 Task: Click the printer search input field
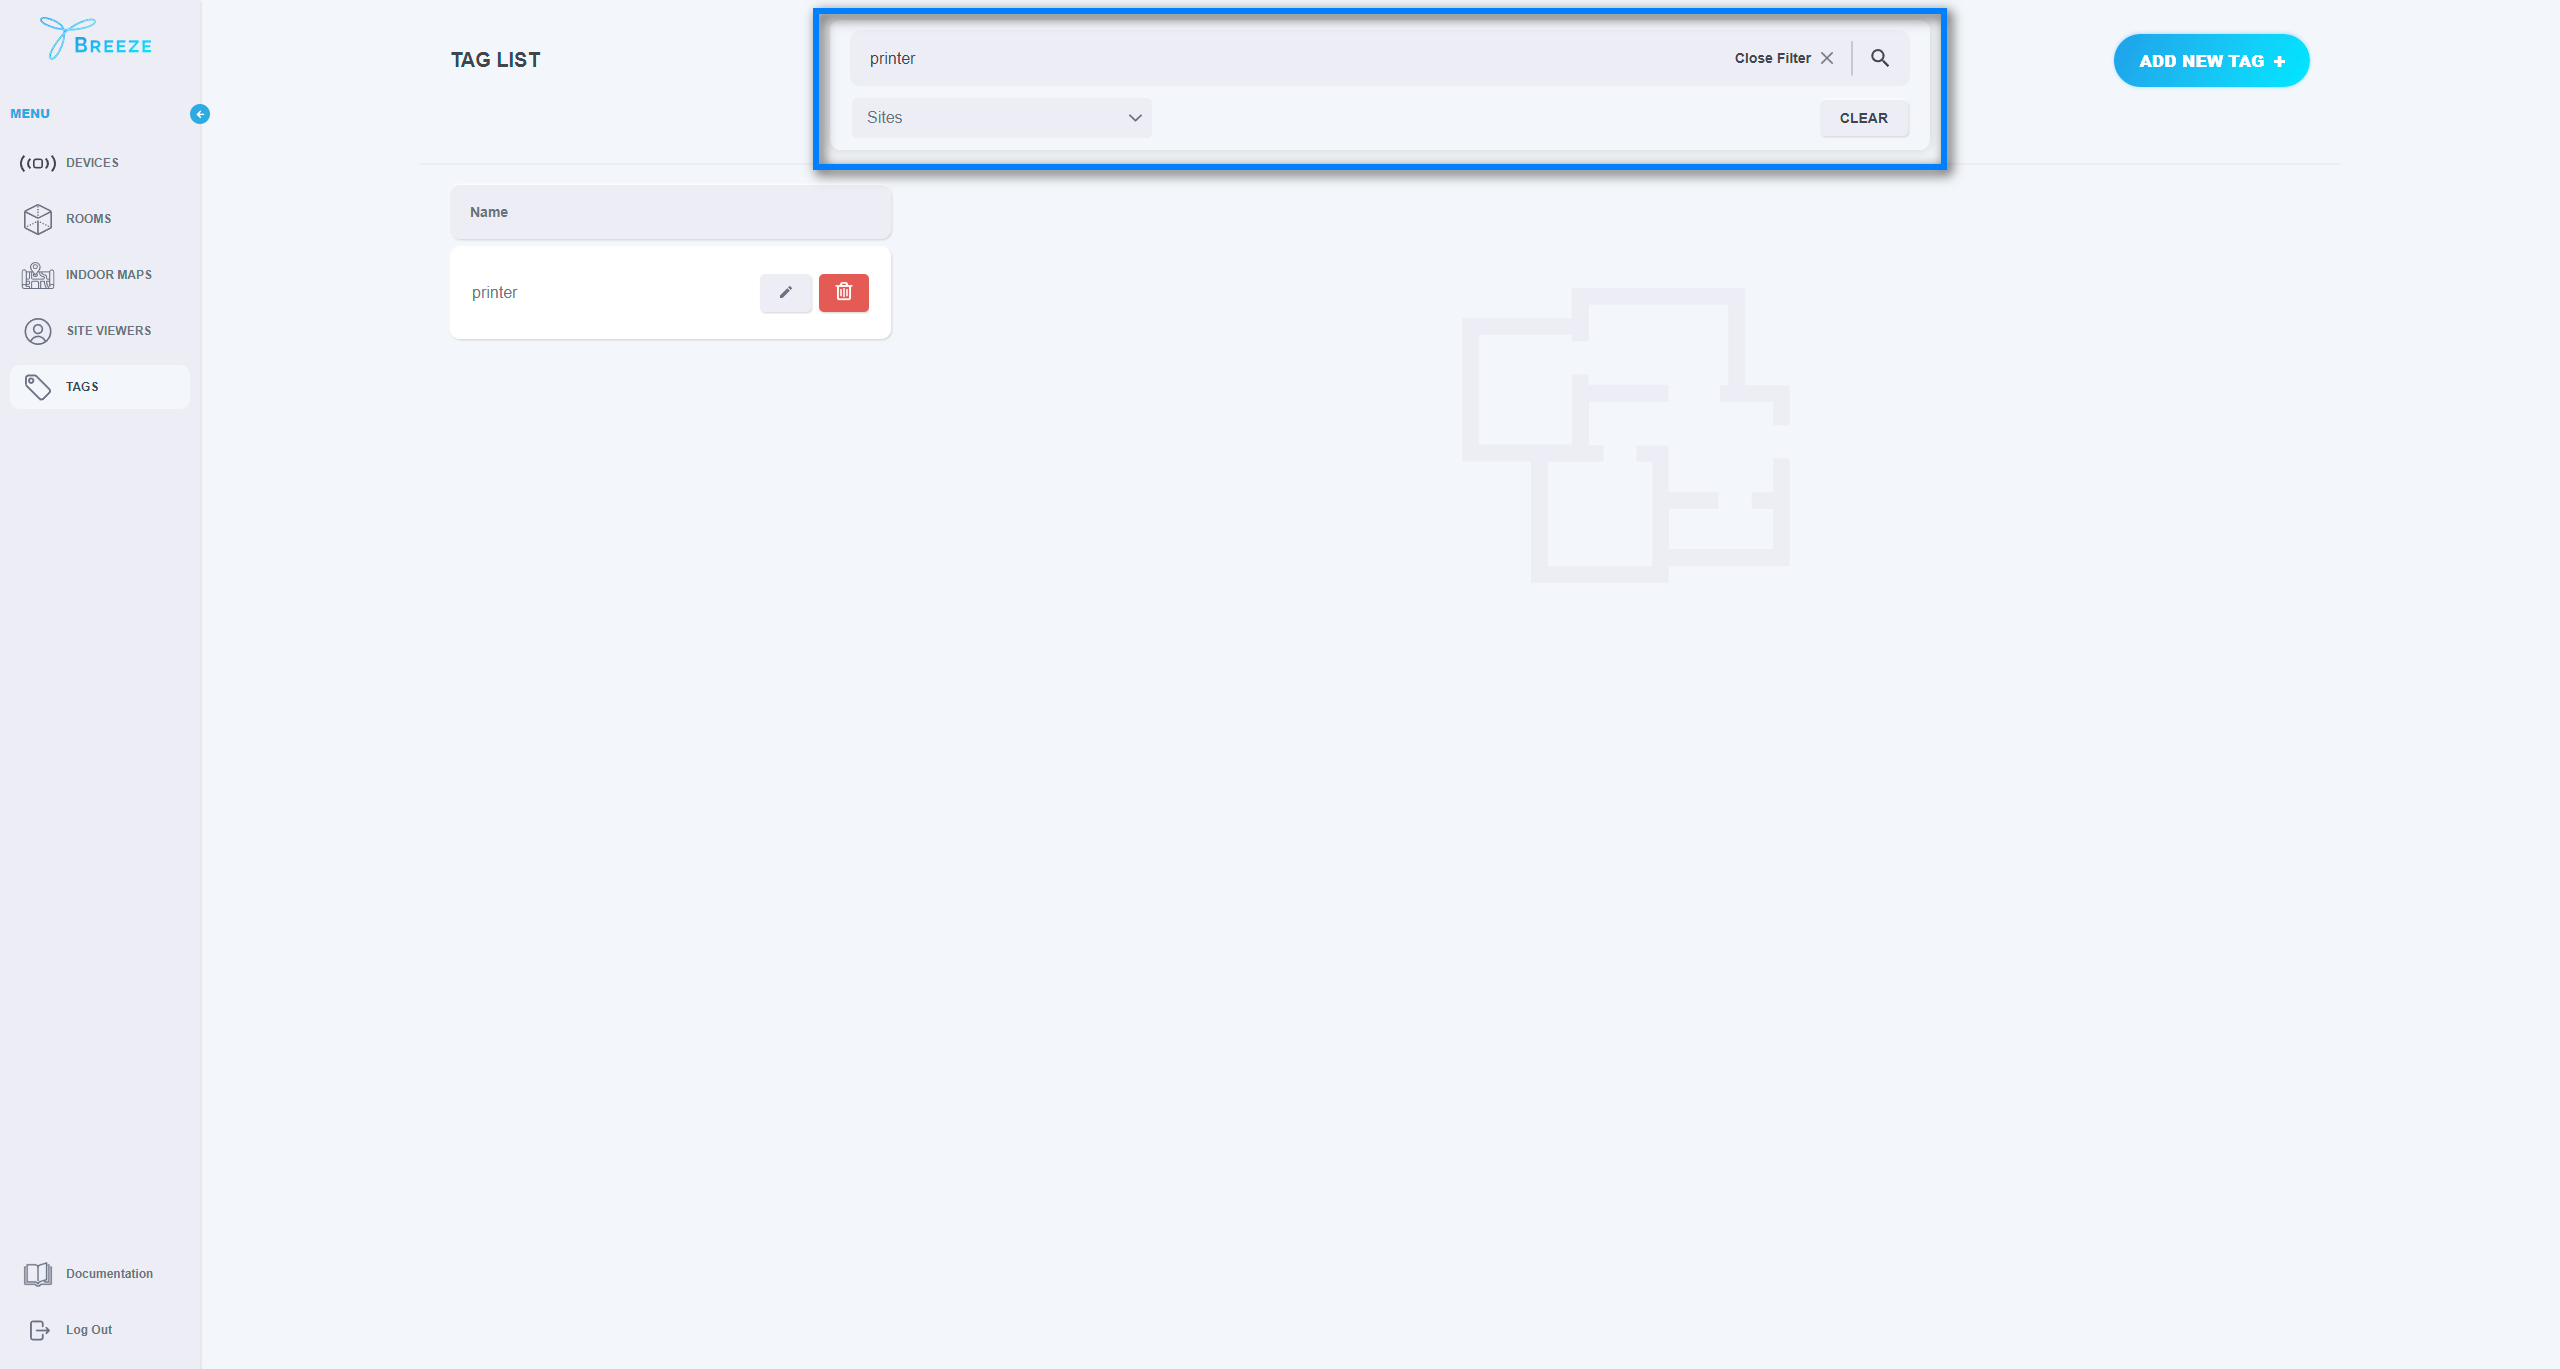[x=1282, y=59]
